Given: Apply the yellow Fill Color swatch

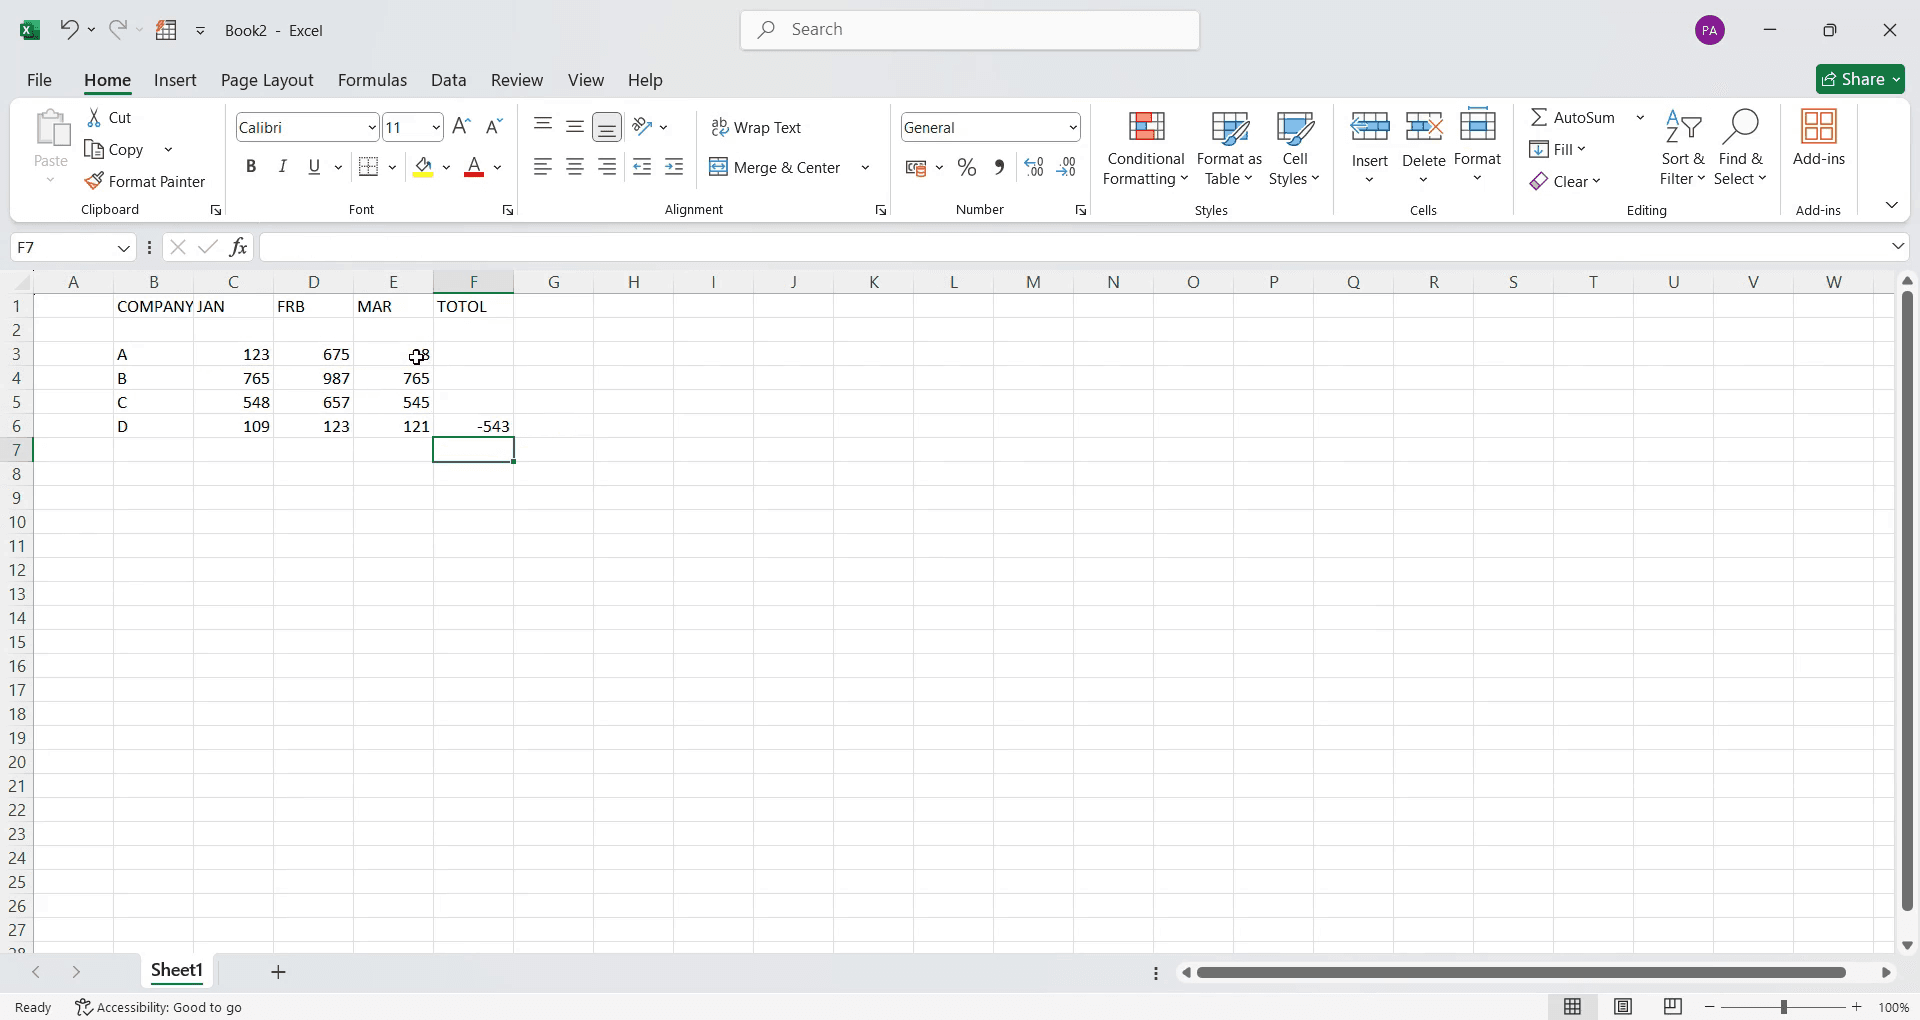Looking at the screenshot, I should tap(423, 167).
